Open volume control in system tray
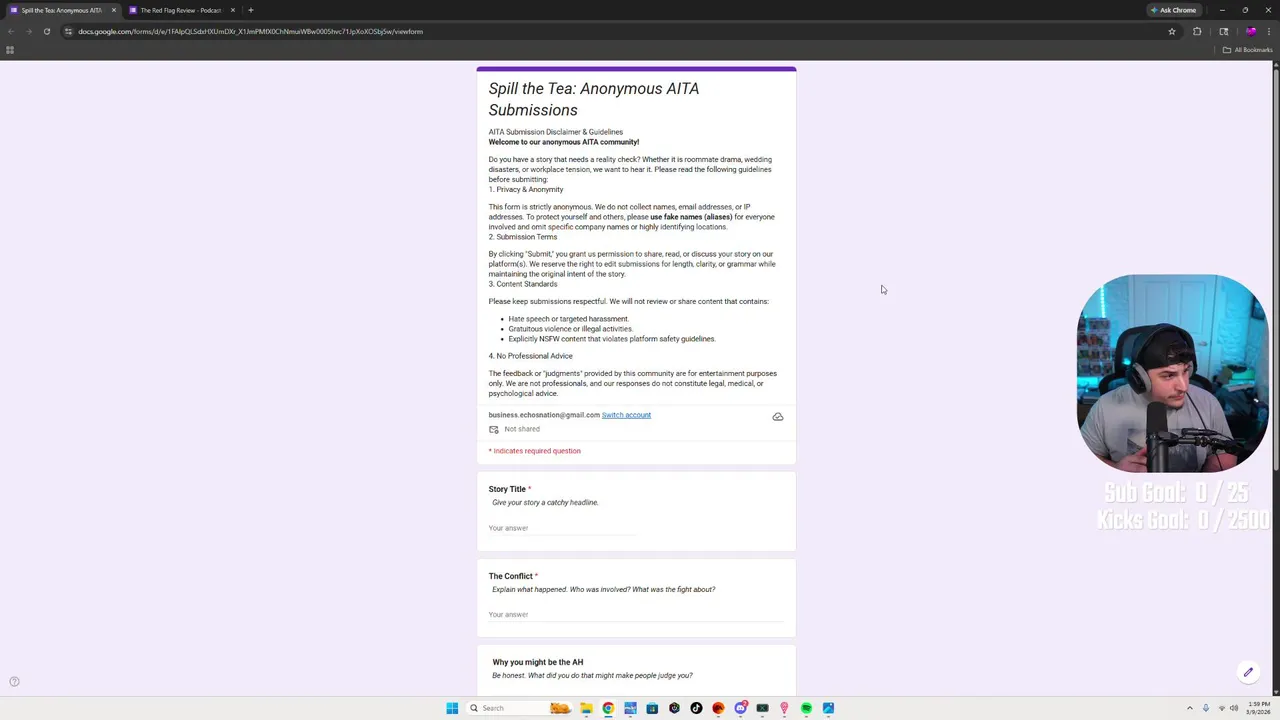Screen dimensions: 1280x720 pos(1235,708)
